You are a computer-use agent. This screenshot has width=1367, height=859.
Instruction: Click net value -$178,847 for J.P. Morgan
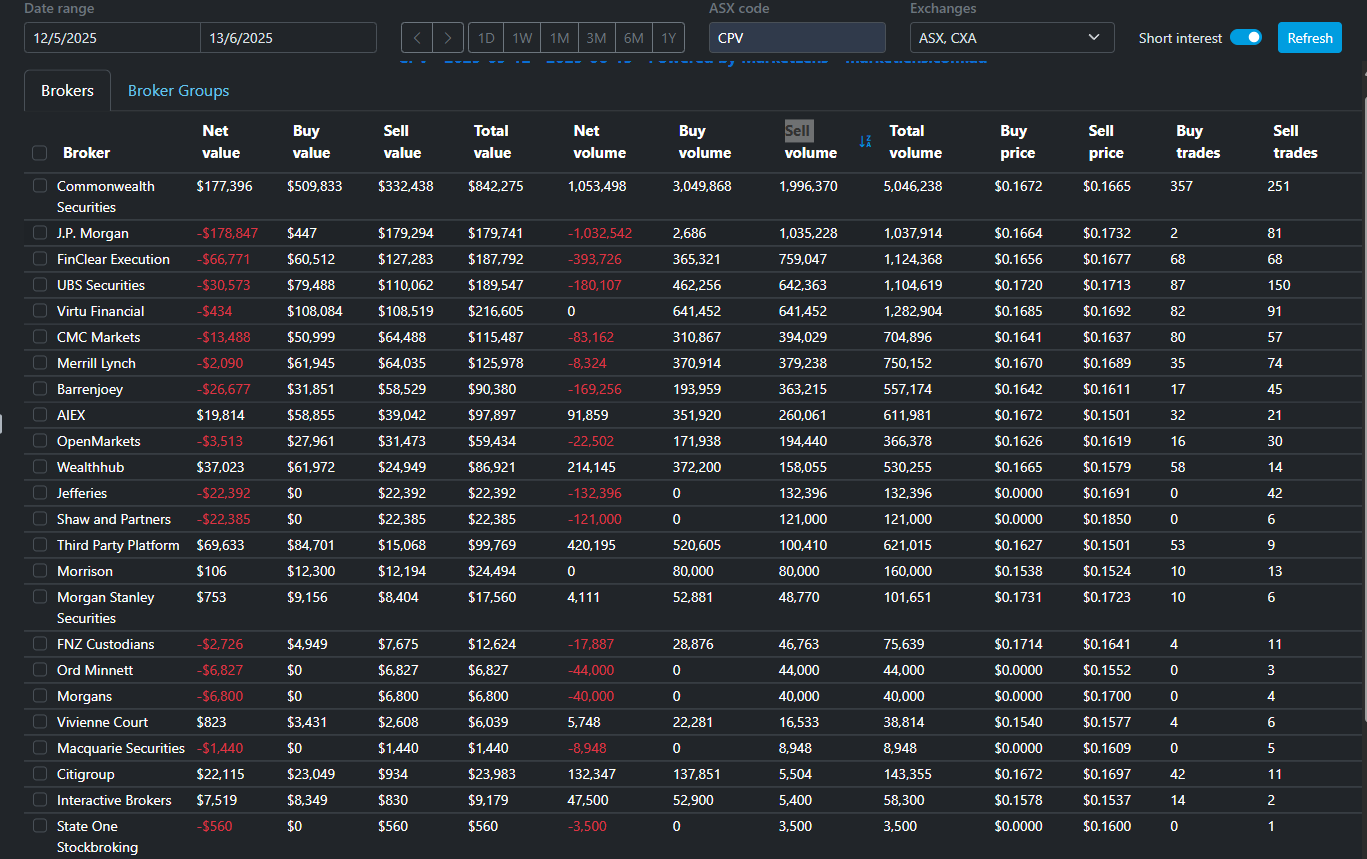point(227,233)
